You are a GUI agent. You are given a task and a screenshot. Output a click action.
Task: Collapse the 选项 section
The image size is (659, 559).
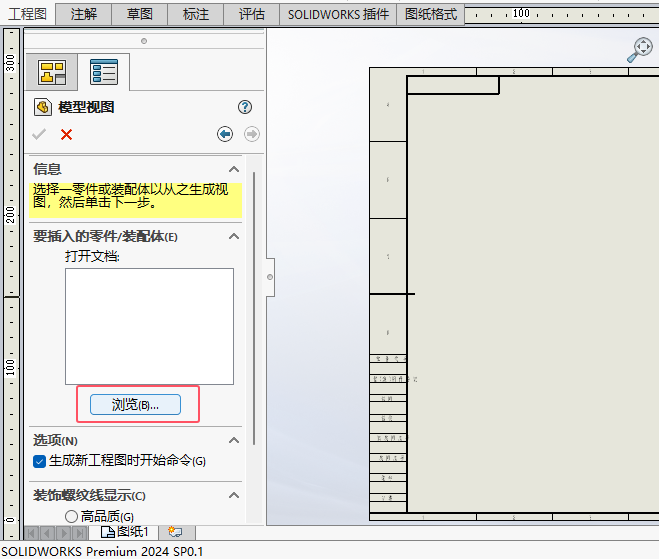click(234, 440)
